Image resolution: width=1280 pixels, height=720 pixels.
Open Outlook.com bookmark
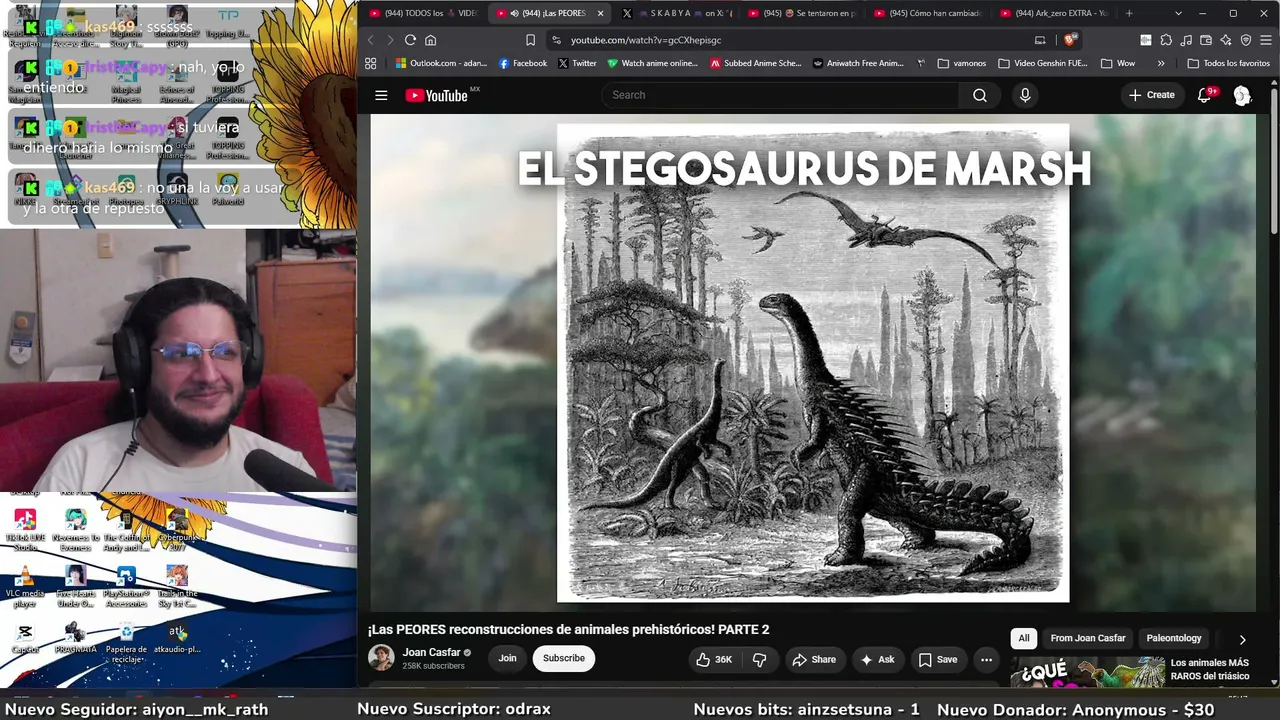(440, 63)
